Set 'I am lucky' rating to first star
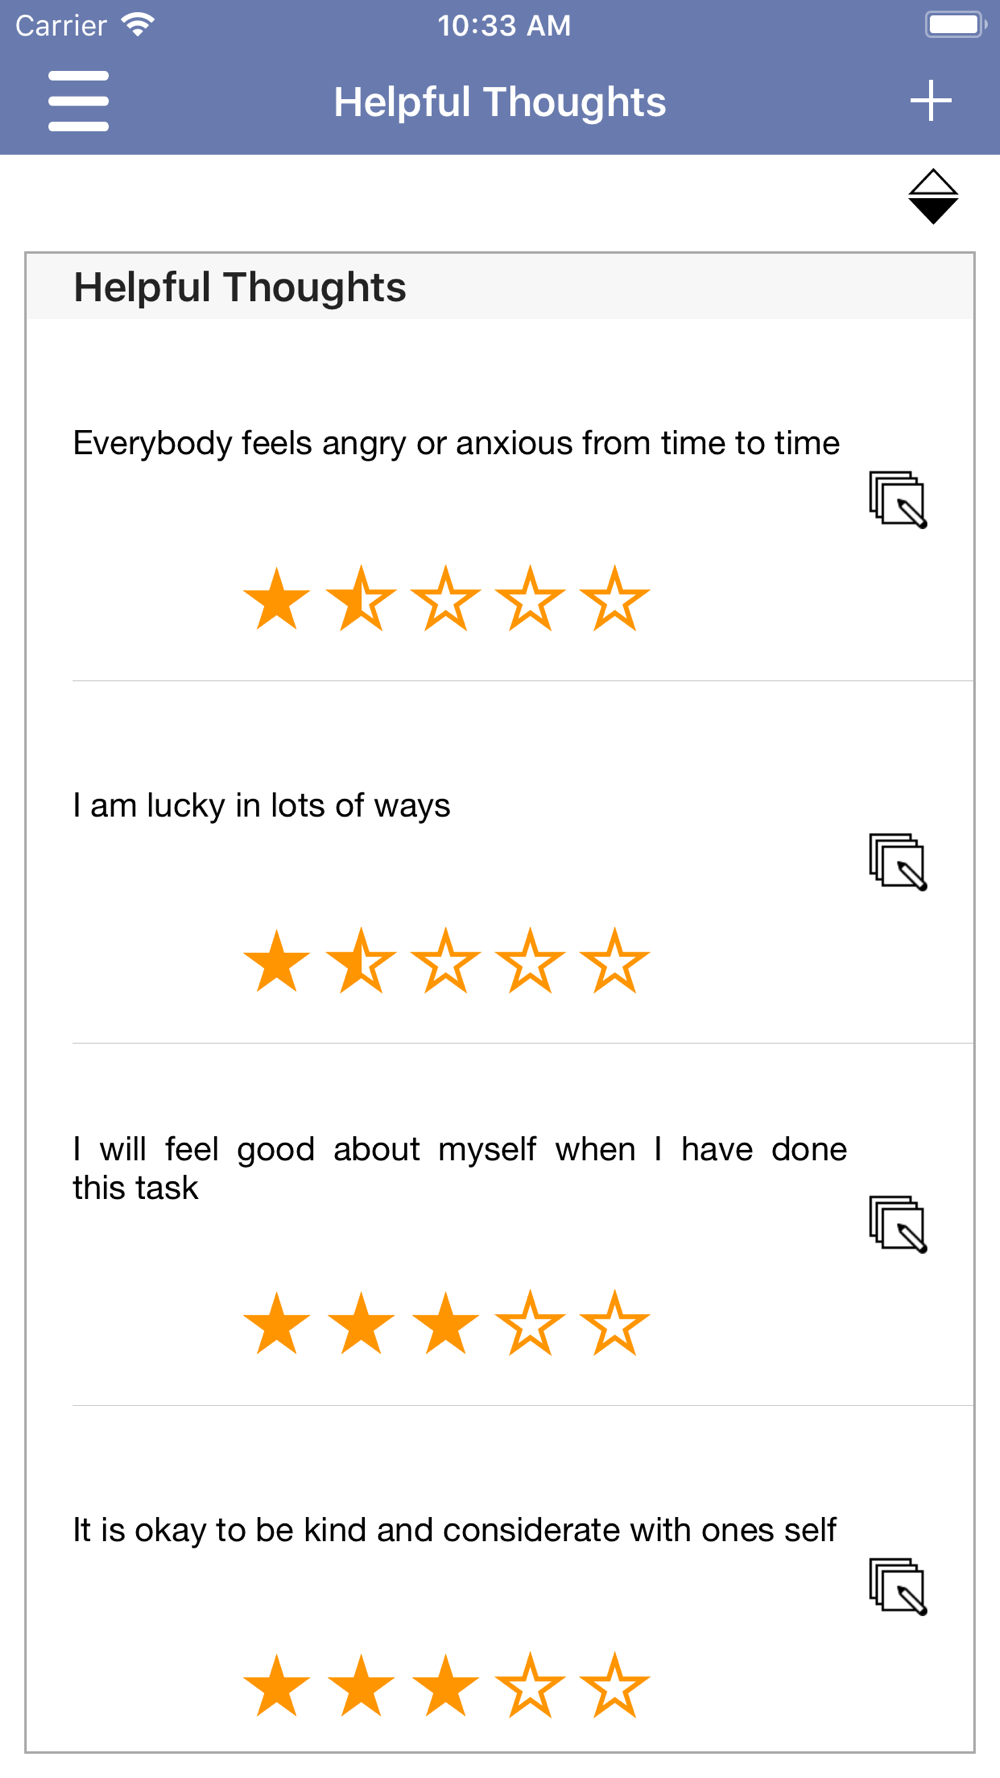 point(276,961)
